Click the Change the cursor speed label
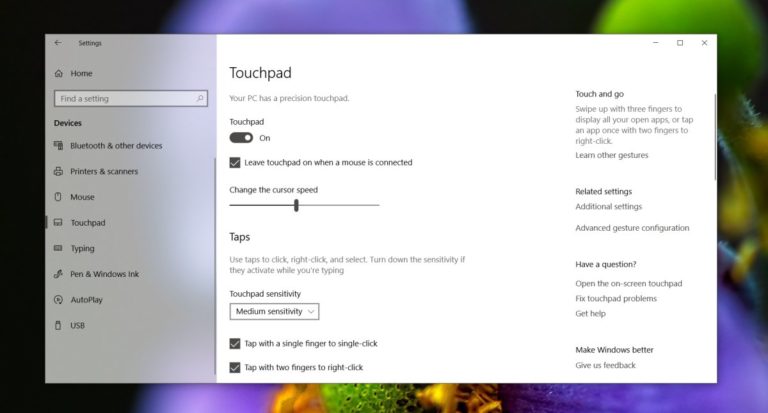Image resolution: width=768 pixels, height=413 pixels. pos(273,190)
